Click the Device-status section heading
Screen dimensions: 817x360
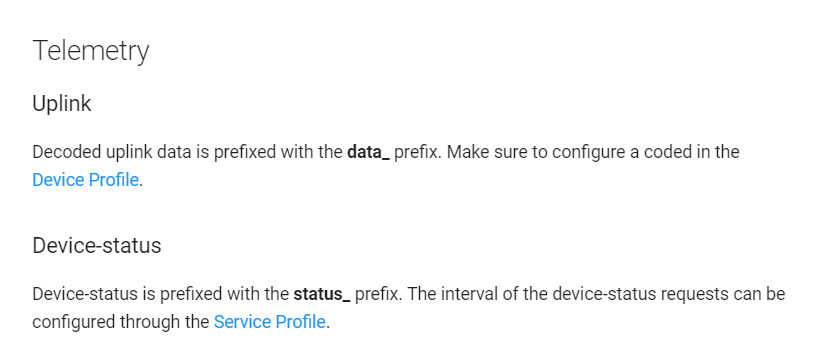tap(97, 245)
